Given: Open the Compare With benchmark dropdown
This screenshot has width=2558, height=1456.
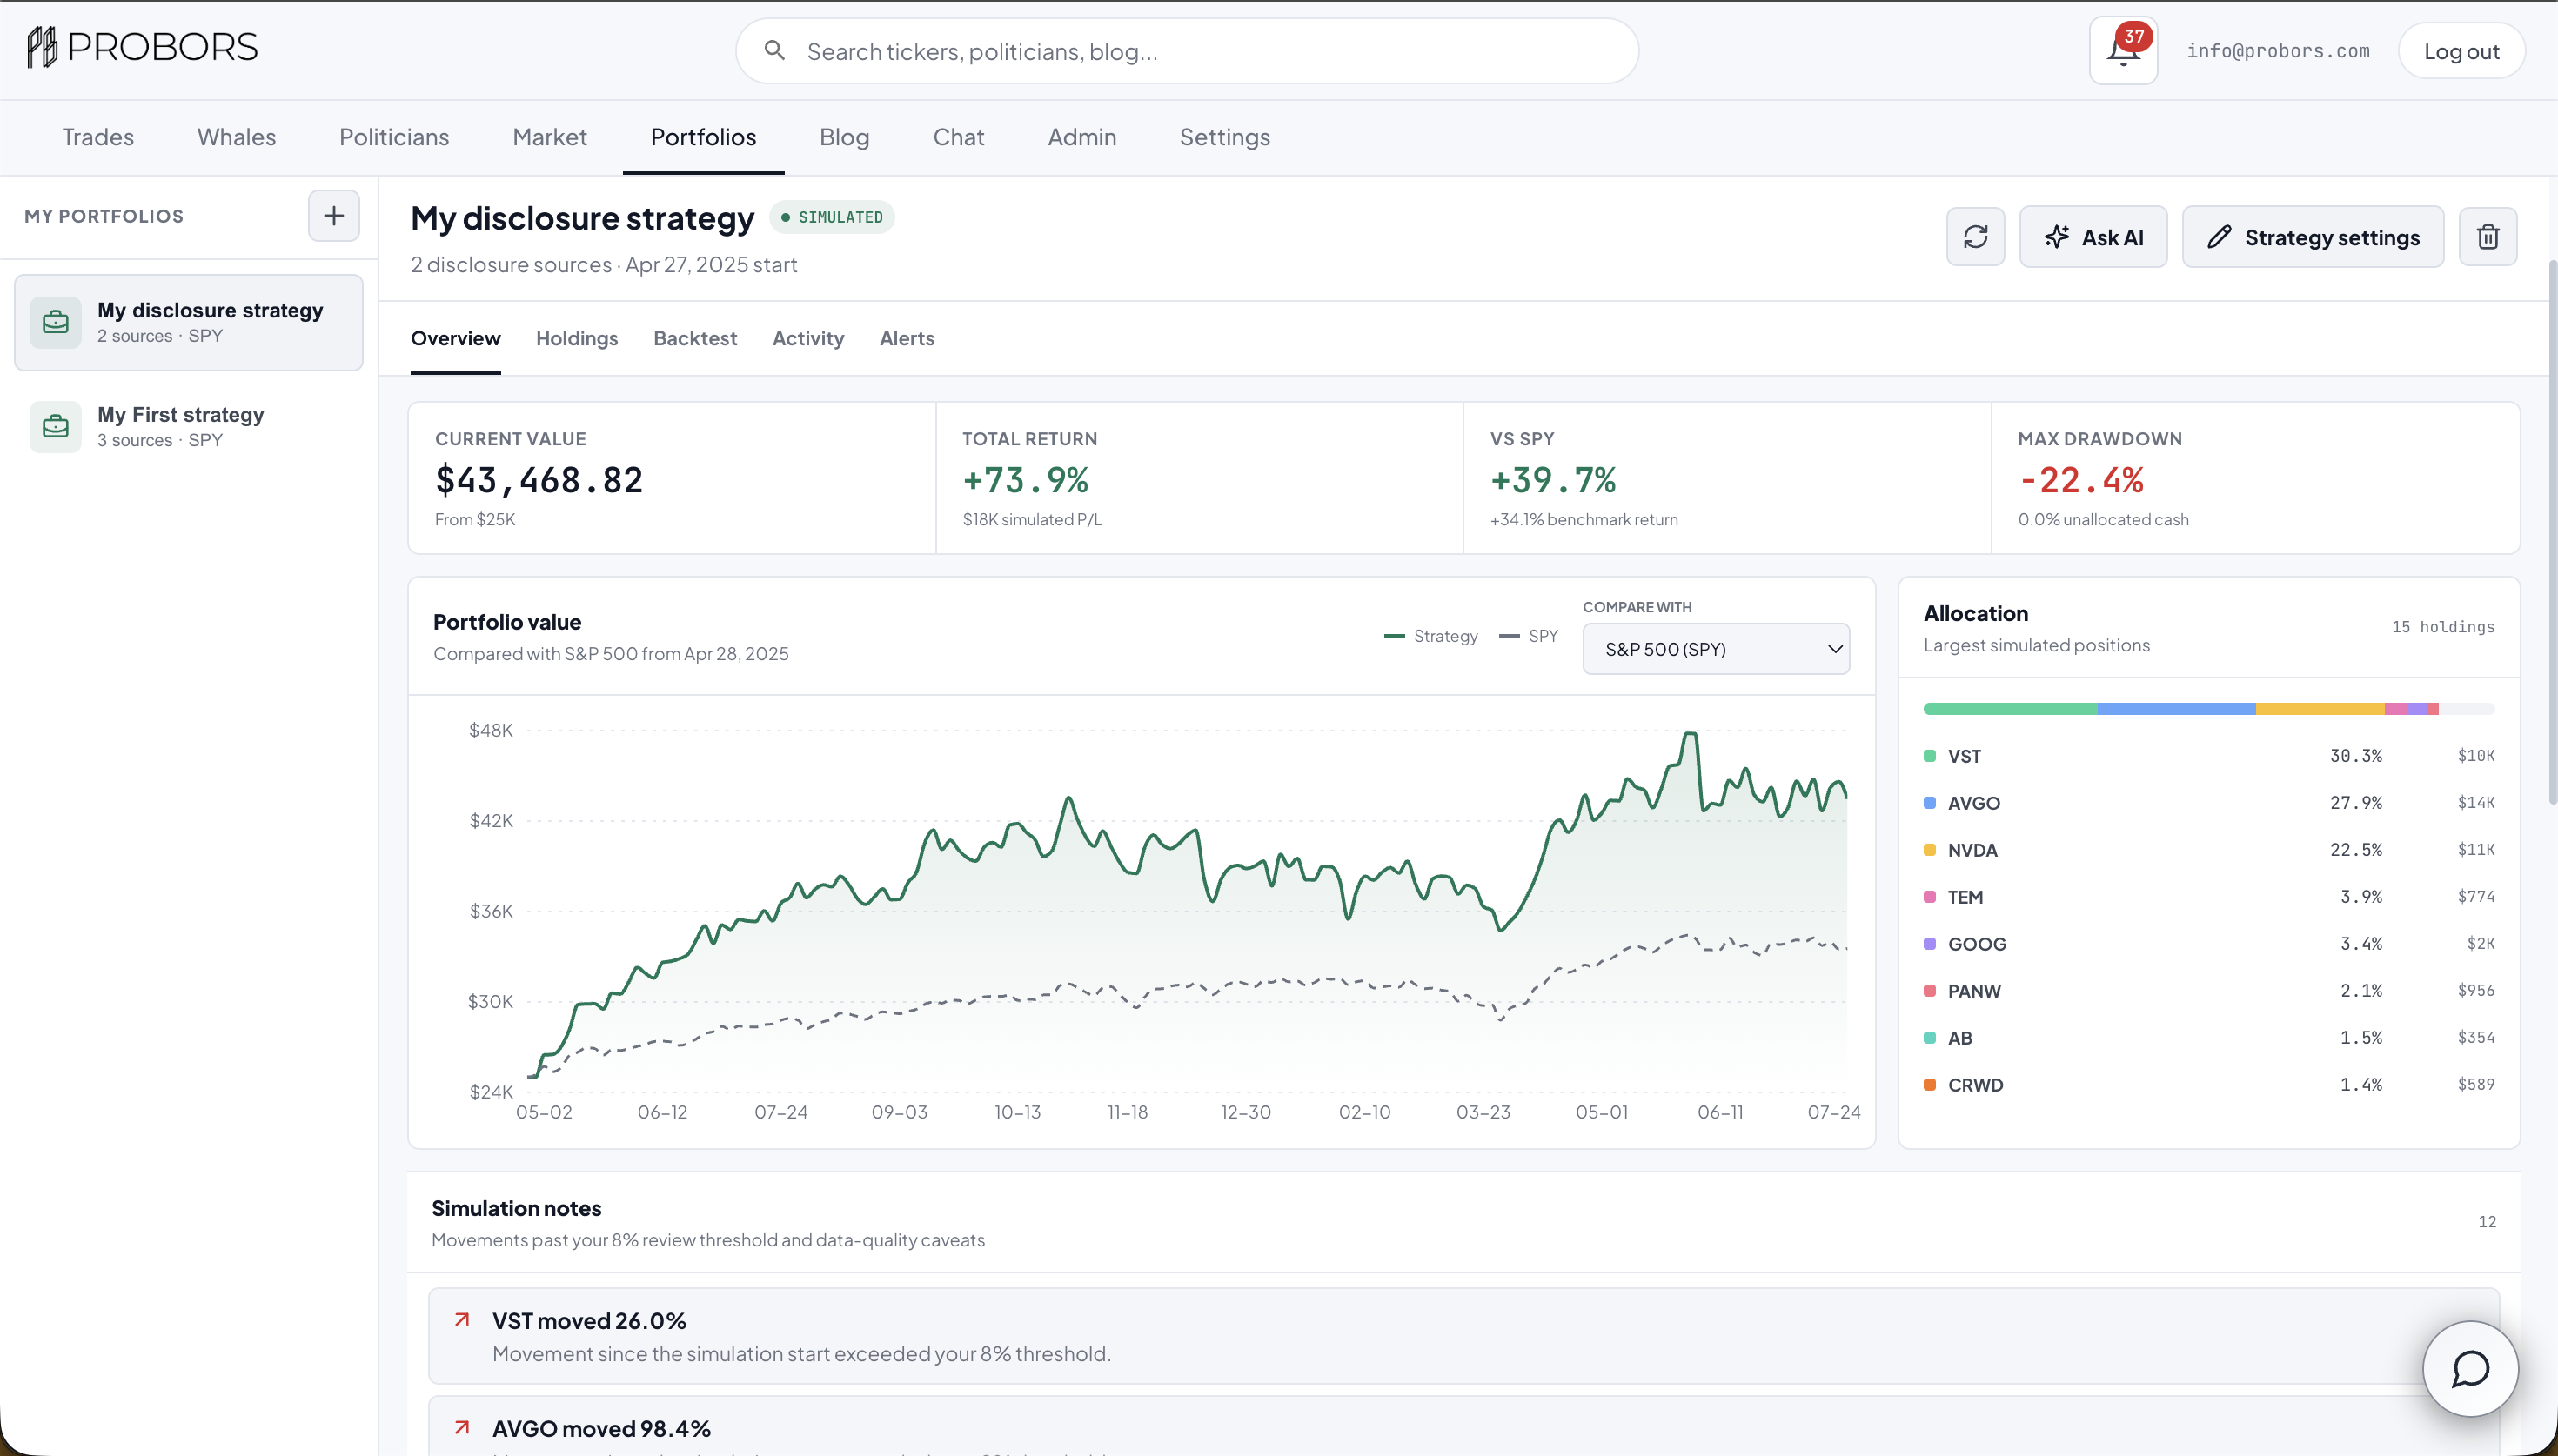Looking at the screenshot, I should pos(1716,649).
